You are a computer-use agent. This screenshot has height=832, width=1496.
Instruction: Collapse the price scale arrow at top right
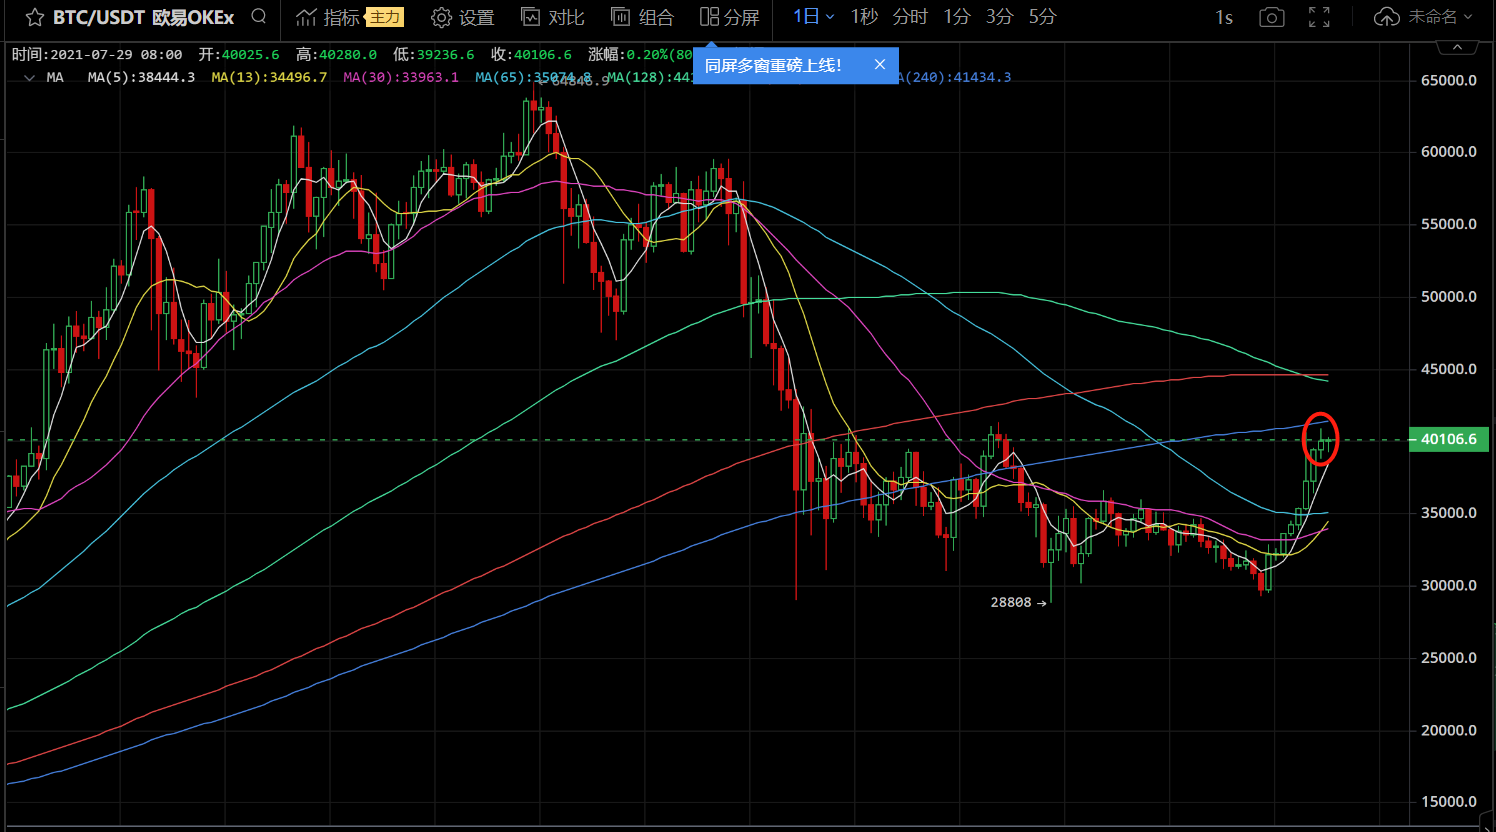pos(1457,47)
